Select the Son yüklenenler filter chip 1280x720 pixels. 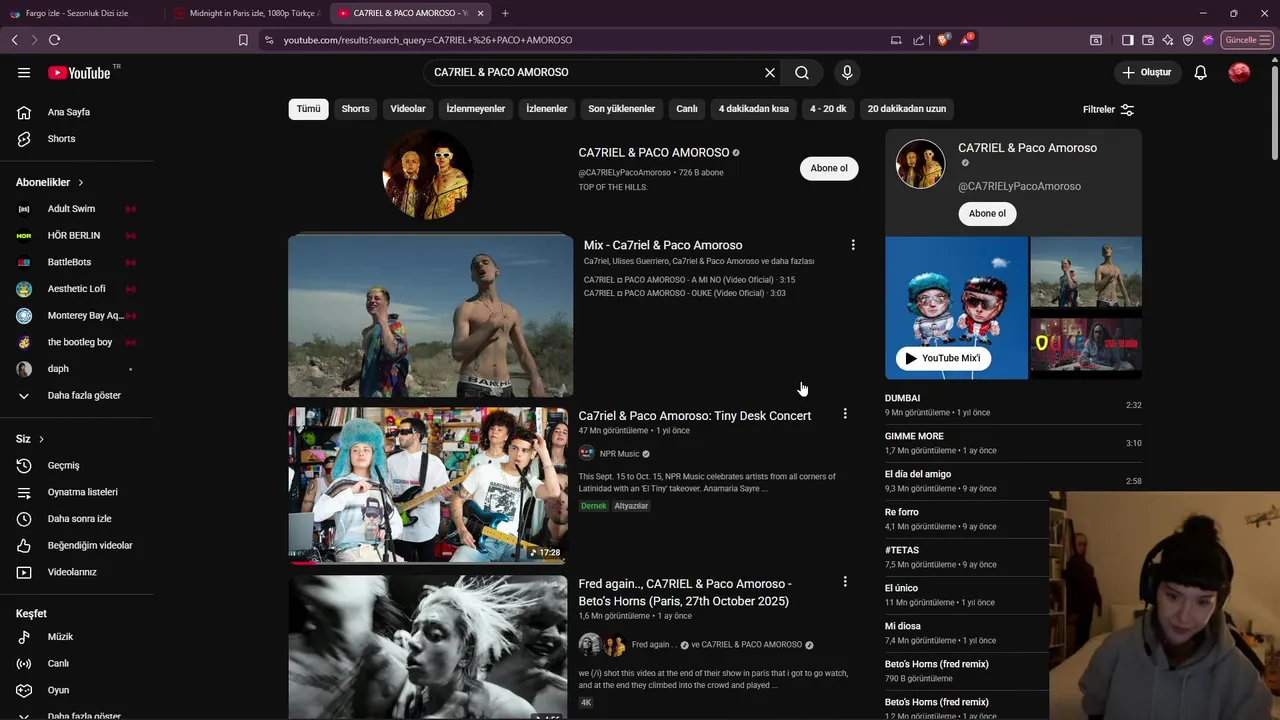tap(621, 108)
